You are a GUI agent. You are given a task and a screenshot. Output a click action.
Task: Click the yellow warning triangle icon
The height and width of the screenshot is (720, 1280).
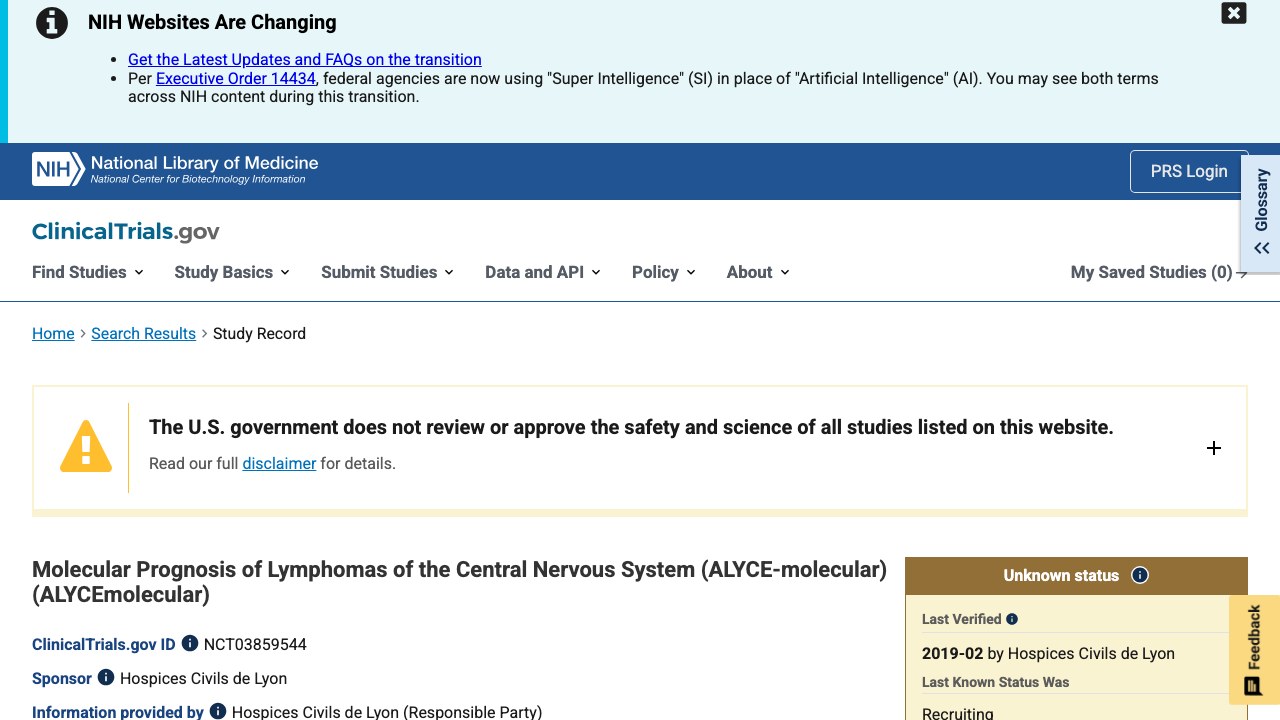[86, 446]
